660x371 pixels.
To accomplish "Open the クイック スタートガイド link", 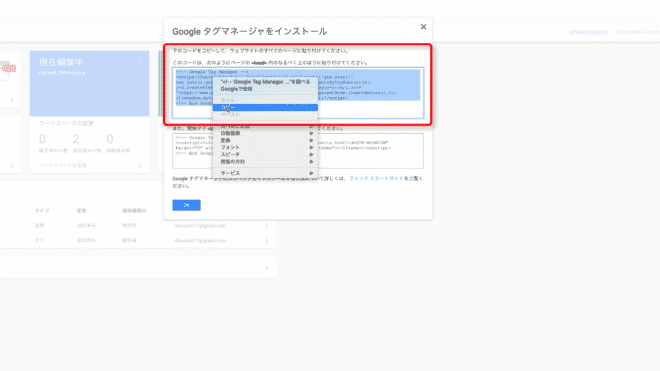I will click(376, 179).
